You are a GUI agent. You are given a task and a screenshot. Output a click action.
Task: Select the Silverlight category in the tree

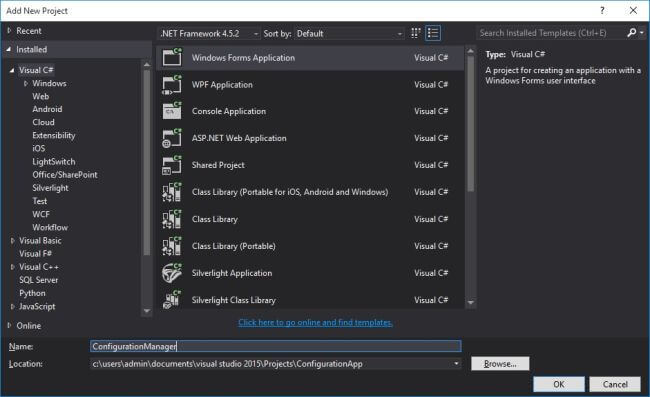51,188
